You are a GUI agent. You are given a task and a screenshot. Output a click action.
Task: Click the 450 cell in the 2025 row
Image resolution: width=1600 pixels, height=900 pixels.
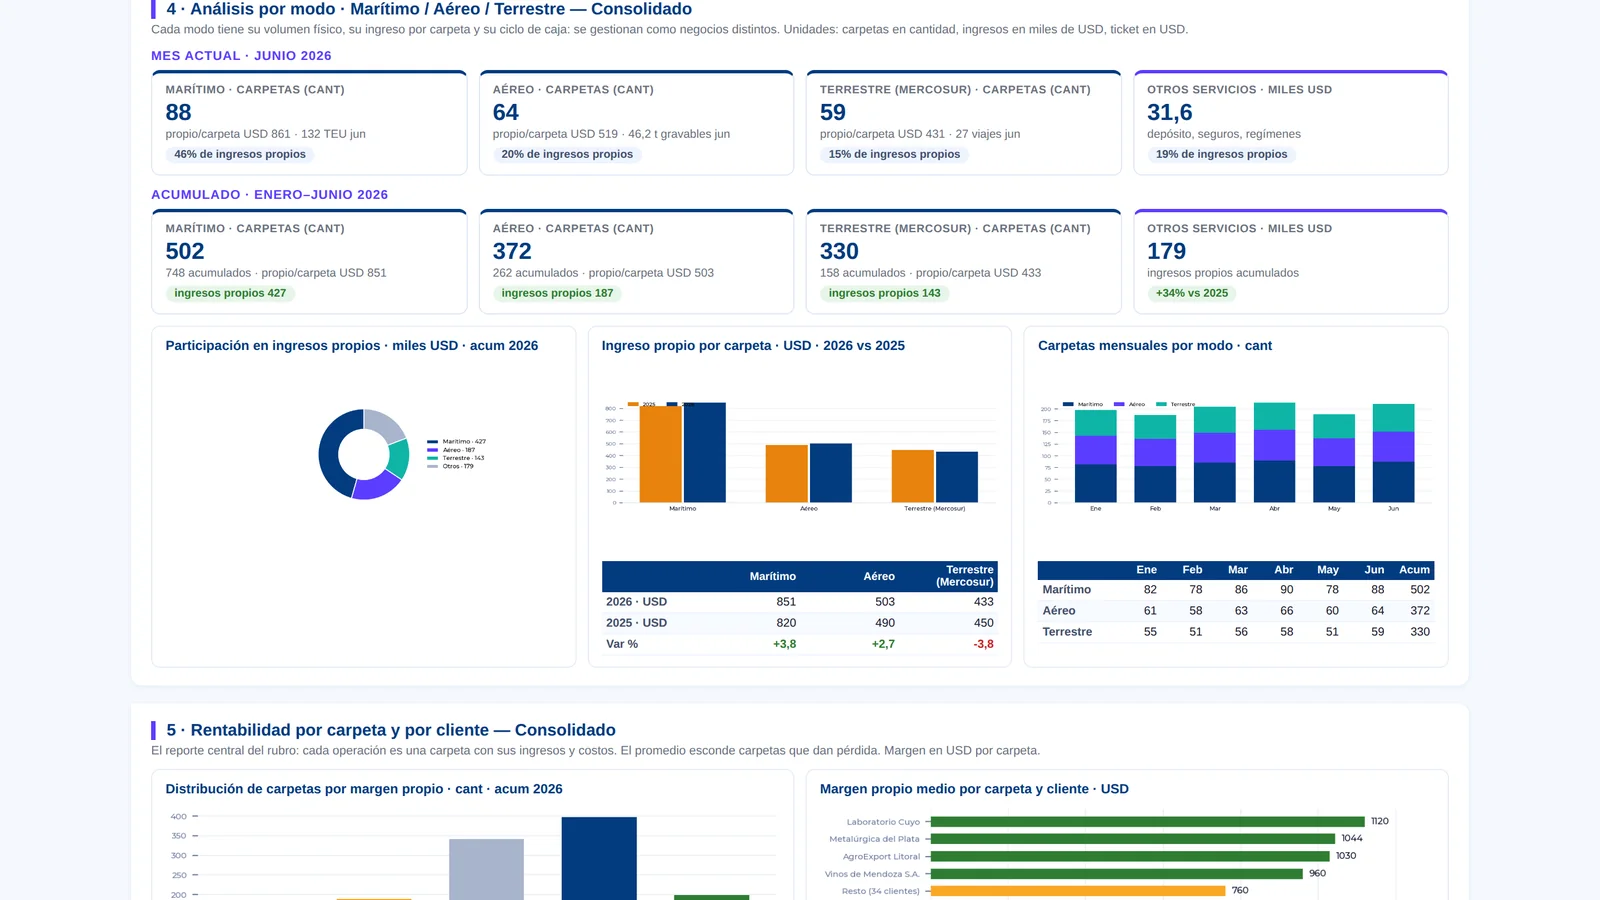984,623
